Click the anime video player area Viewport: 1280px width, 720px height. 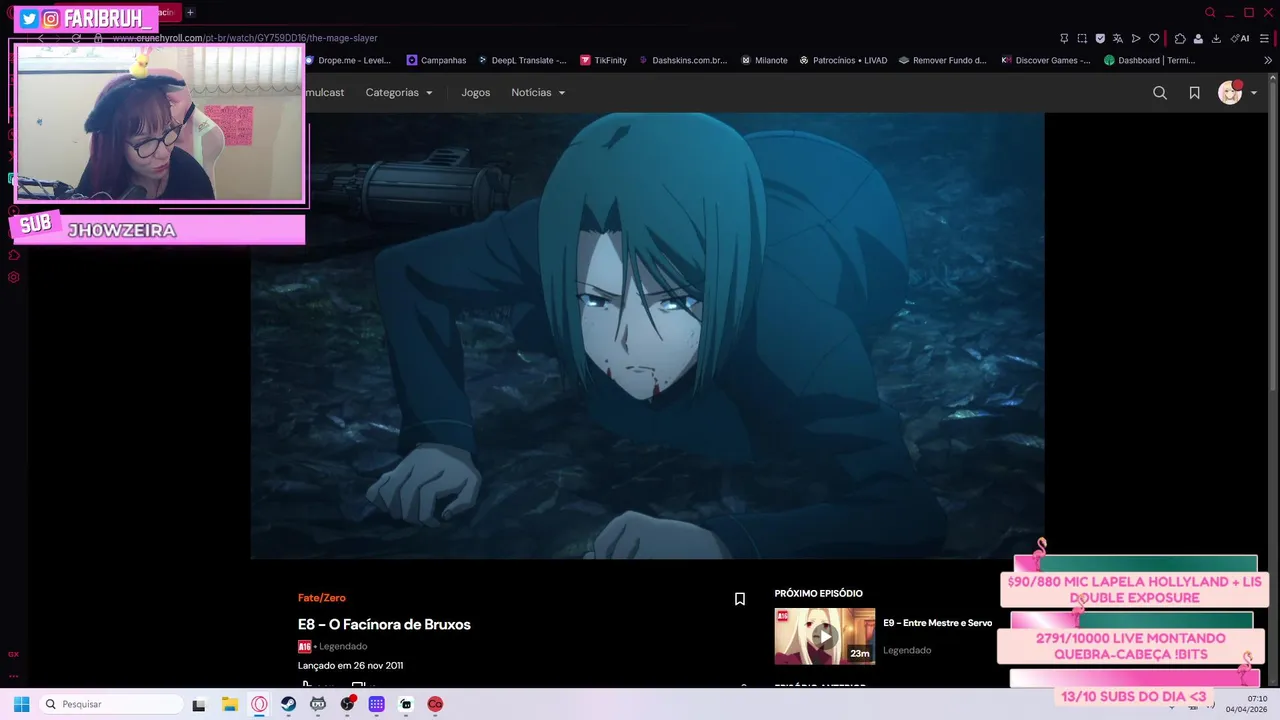tap(647, 335)
